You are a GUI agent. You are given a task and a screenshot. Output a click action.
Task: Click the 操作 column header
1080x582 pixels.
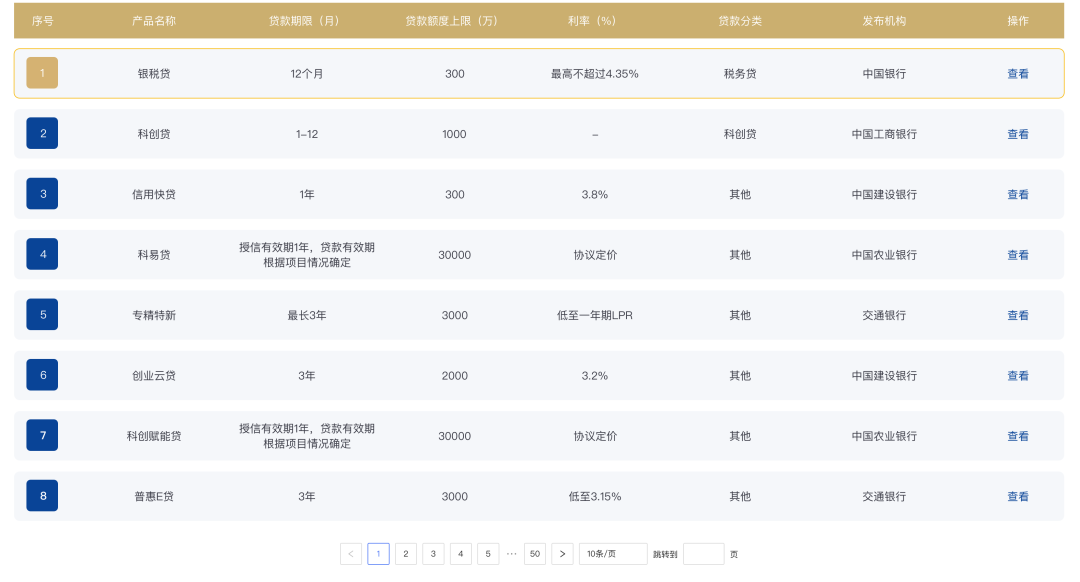pyautogui.click(x=1017, y=21)
